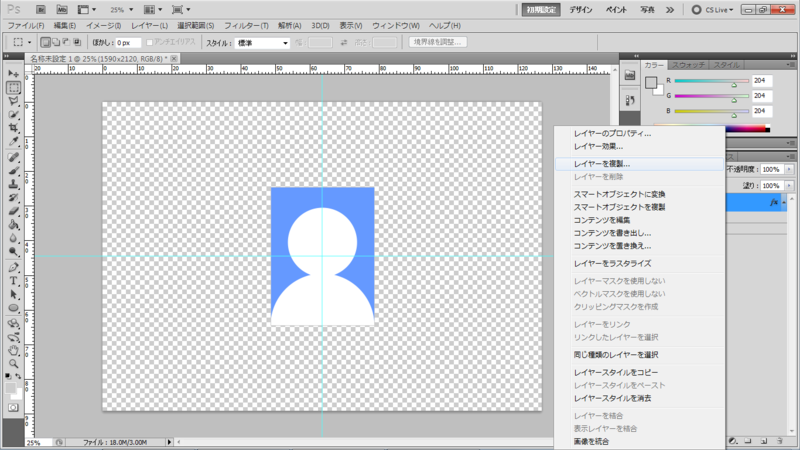Image resolution: width=800 pixels, height=450 pixels.
Task: Click the foreground color swatch in カラー panel
Action: tap(651, 83)
